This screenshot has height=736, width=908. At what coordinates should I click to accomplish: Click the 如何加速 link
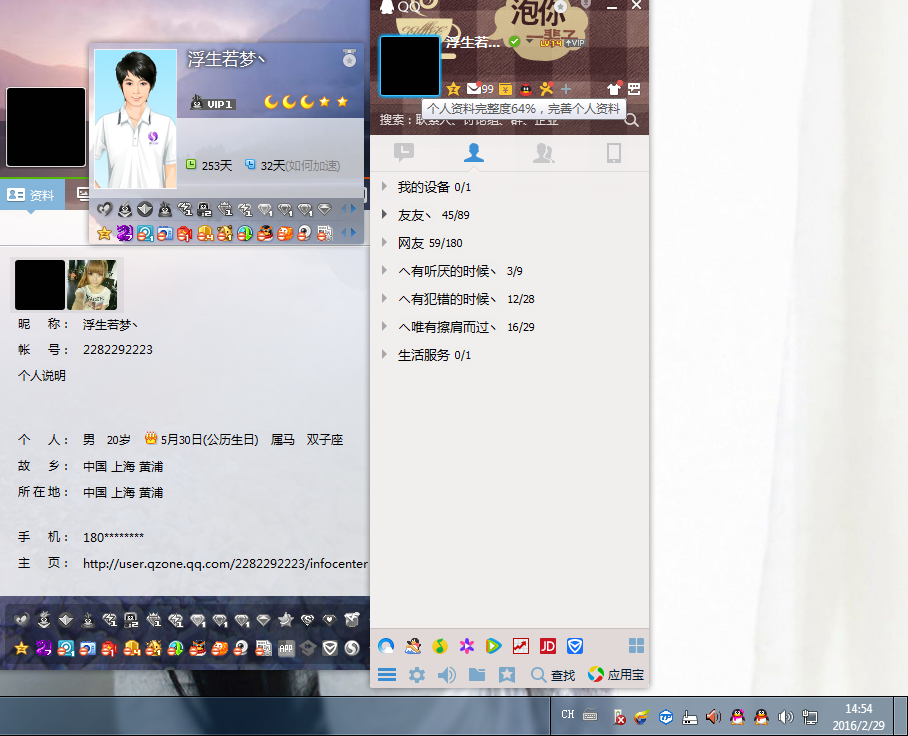coord(313,166)
